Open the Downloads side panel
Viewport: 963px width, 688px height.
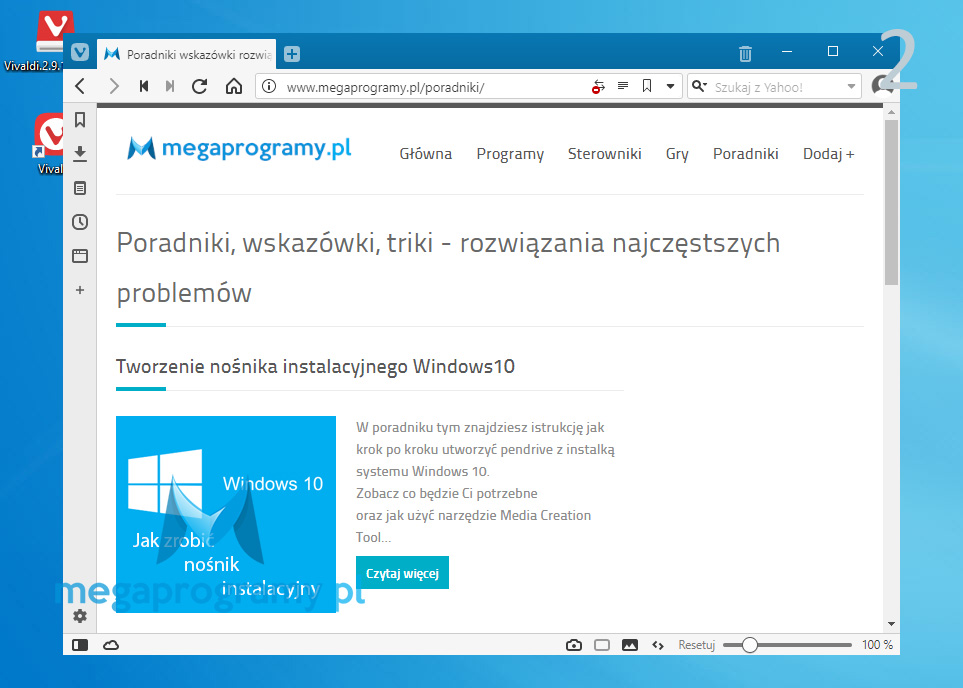coord(80,154)
